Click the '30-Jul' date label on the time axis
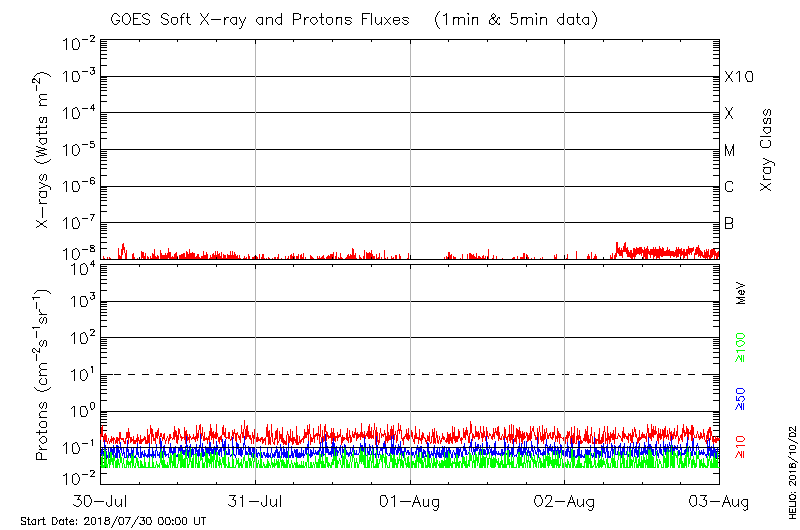800x530 pixels. tap(101, 499)
